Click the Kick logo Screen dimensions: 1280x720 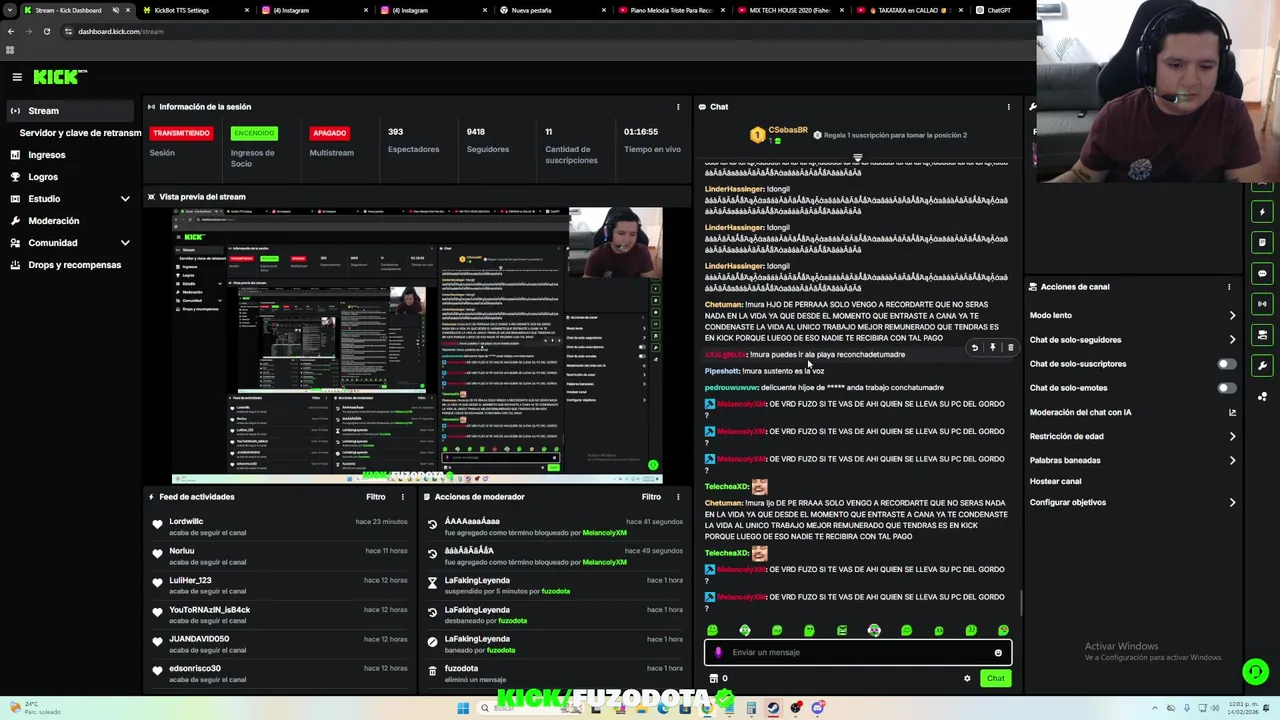pyautogui.click(x=60, y=77)
